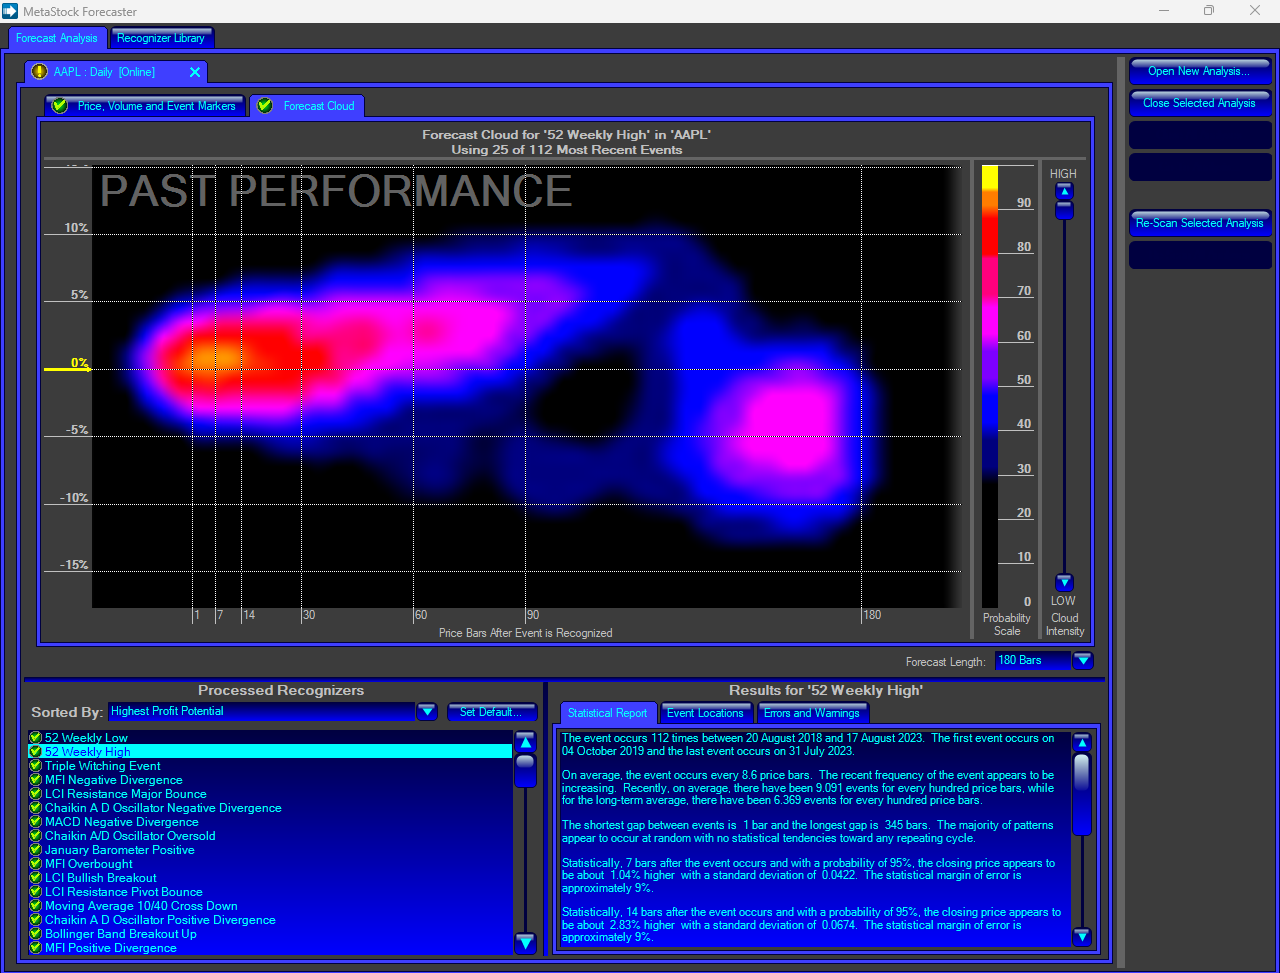Open the Forecast Length dropdown arrow
This screenshot has width=1280, height=973.
pos(1083,661)
